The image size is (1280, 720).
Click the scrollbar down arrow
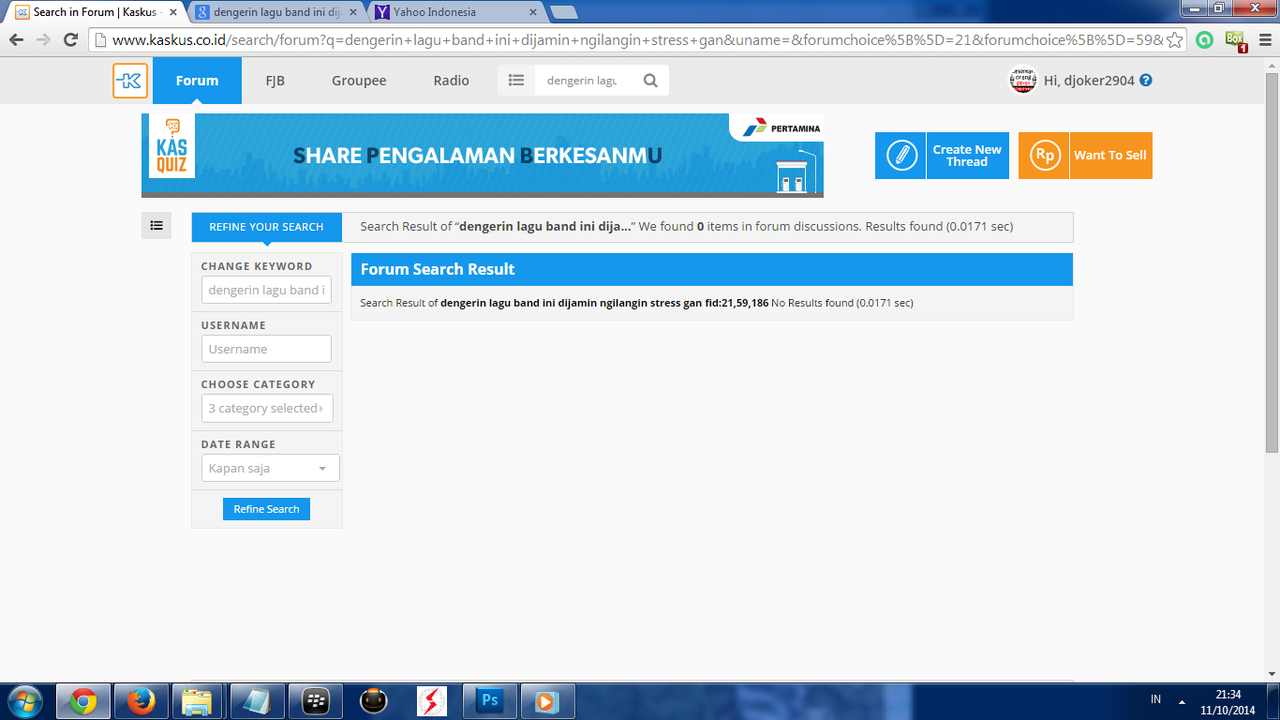1272,674
